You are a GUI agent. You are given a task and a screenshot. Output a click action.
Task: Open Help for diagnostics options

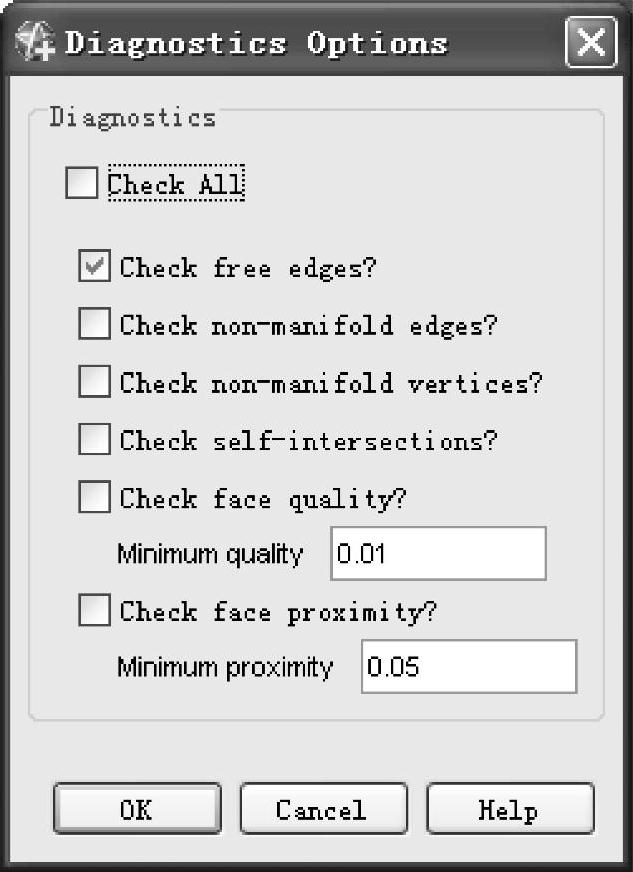click(x=510, y=809)
